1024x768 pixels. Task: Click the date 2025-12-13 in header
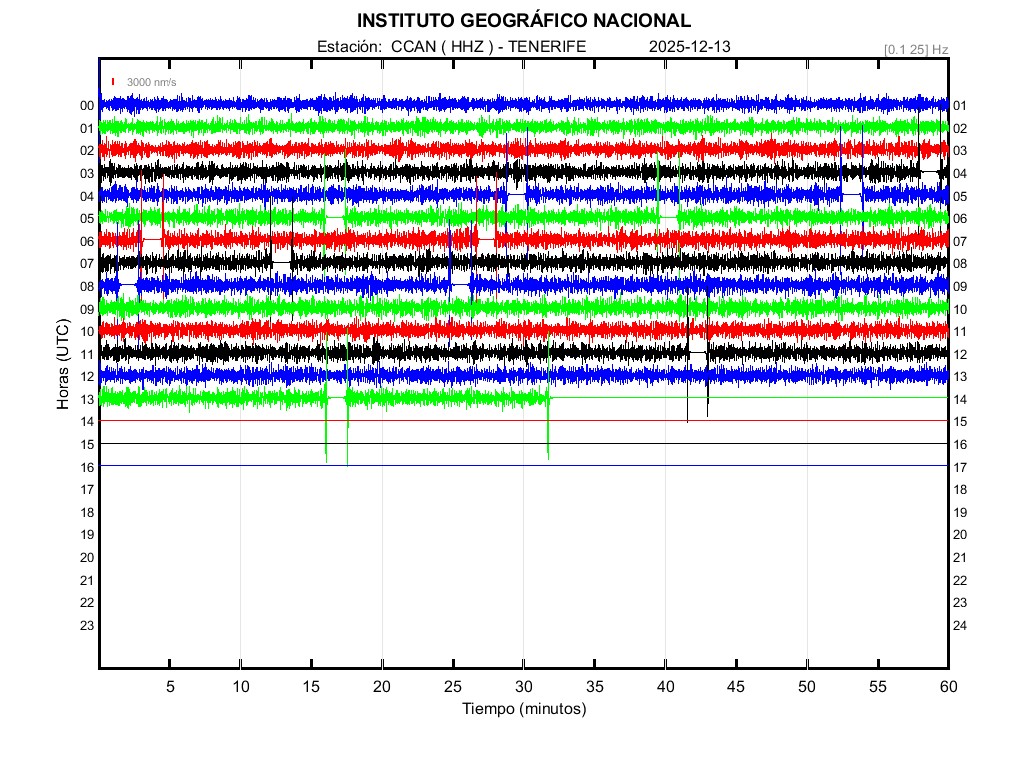click(x=691, y=47)
